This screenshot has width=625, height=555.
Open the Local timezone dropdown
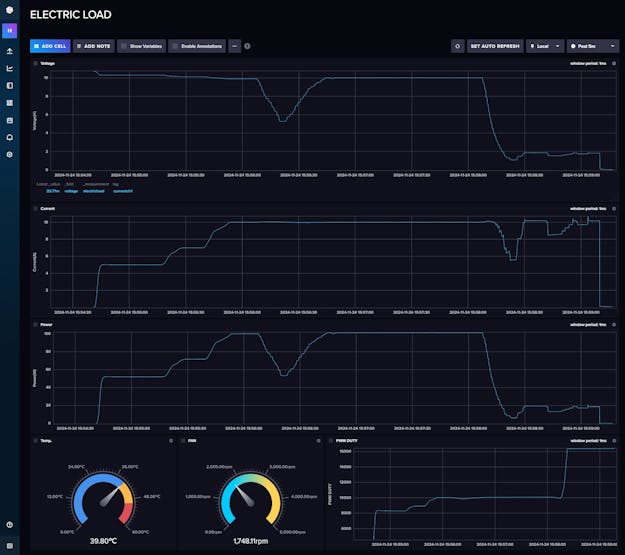click(544, 46)
